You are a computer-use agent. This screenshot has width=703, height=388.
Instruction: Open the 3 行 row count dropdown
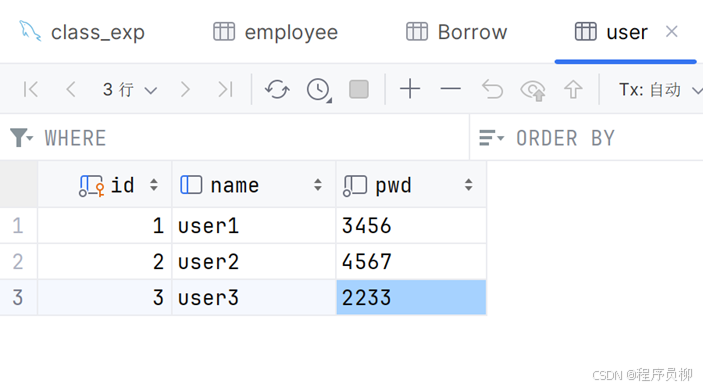[130, 90]
